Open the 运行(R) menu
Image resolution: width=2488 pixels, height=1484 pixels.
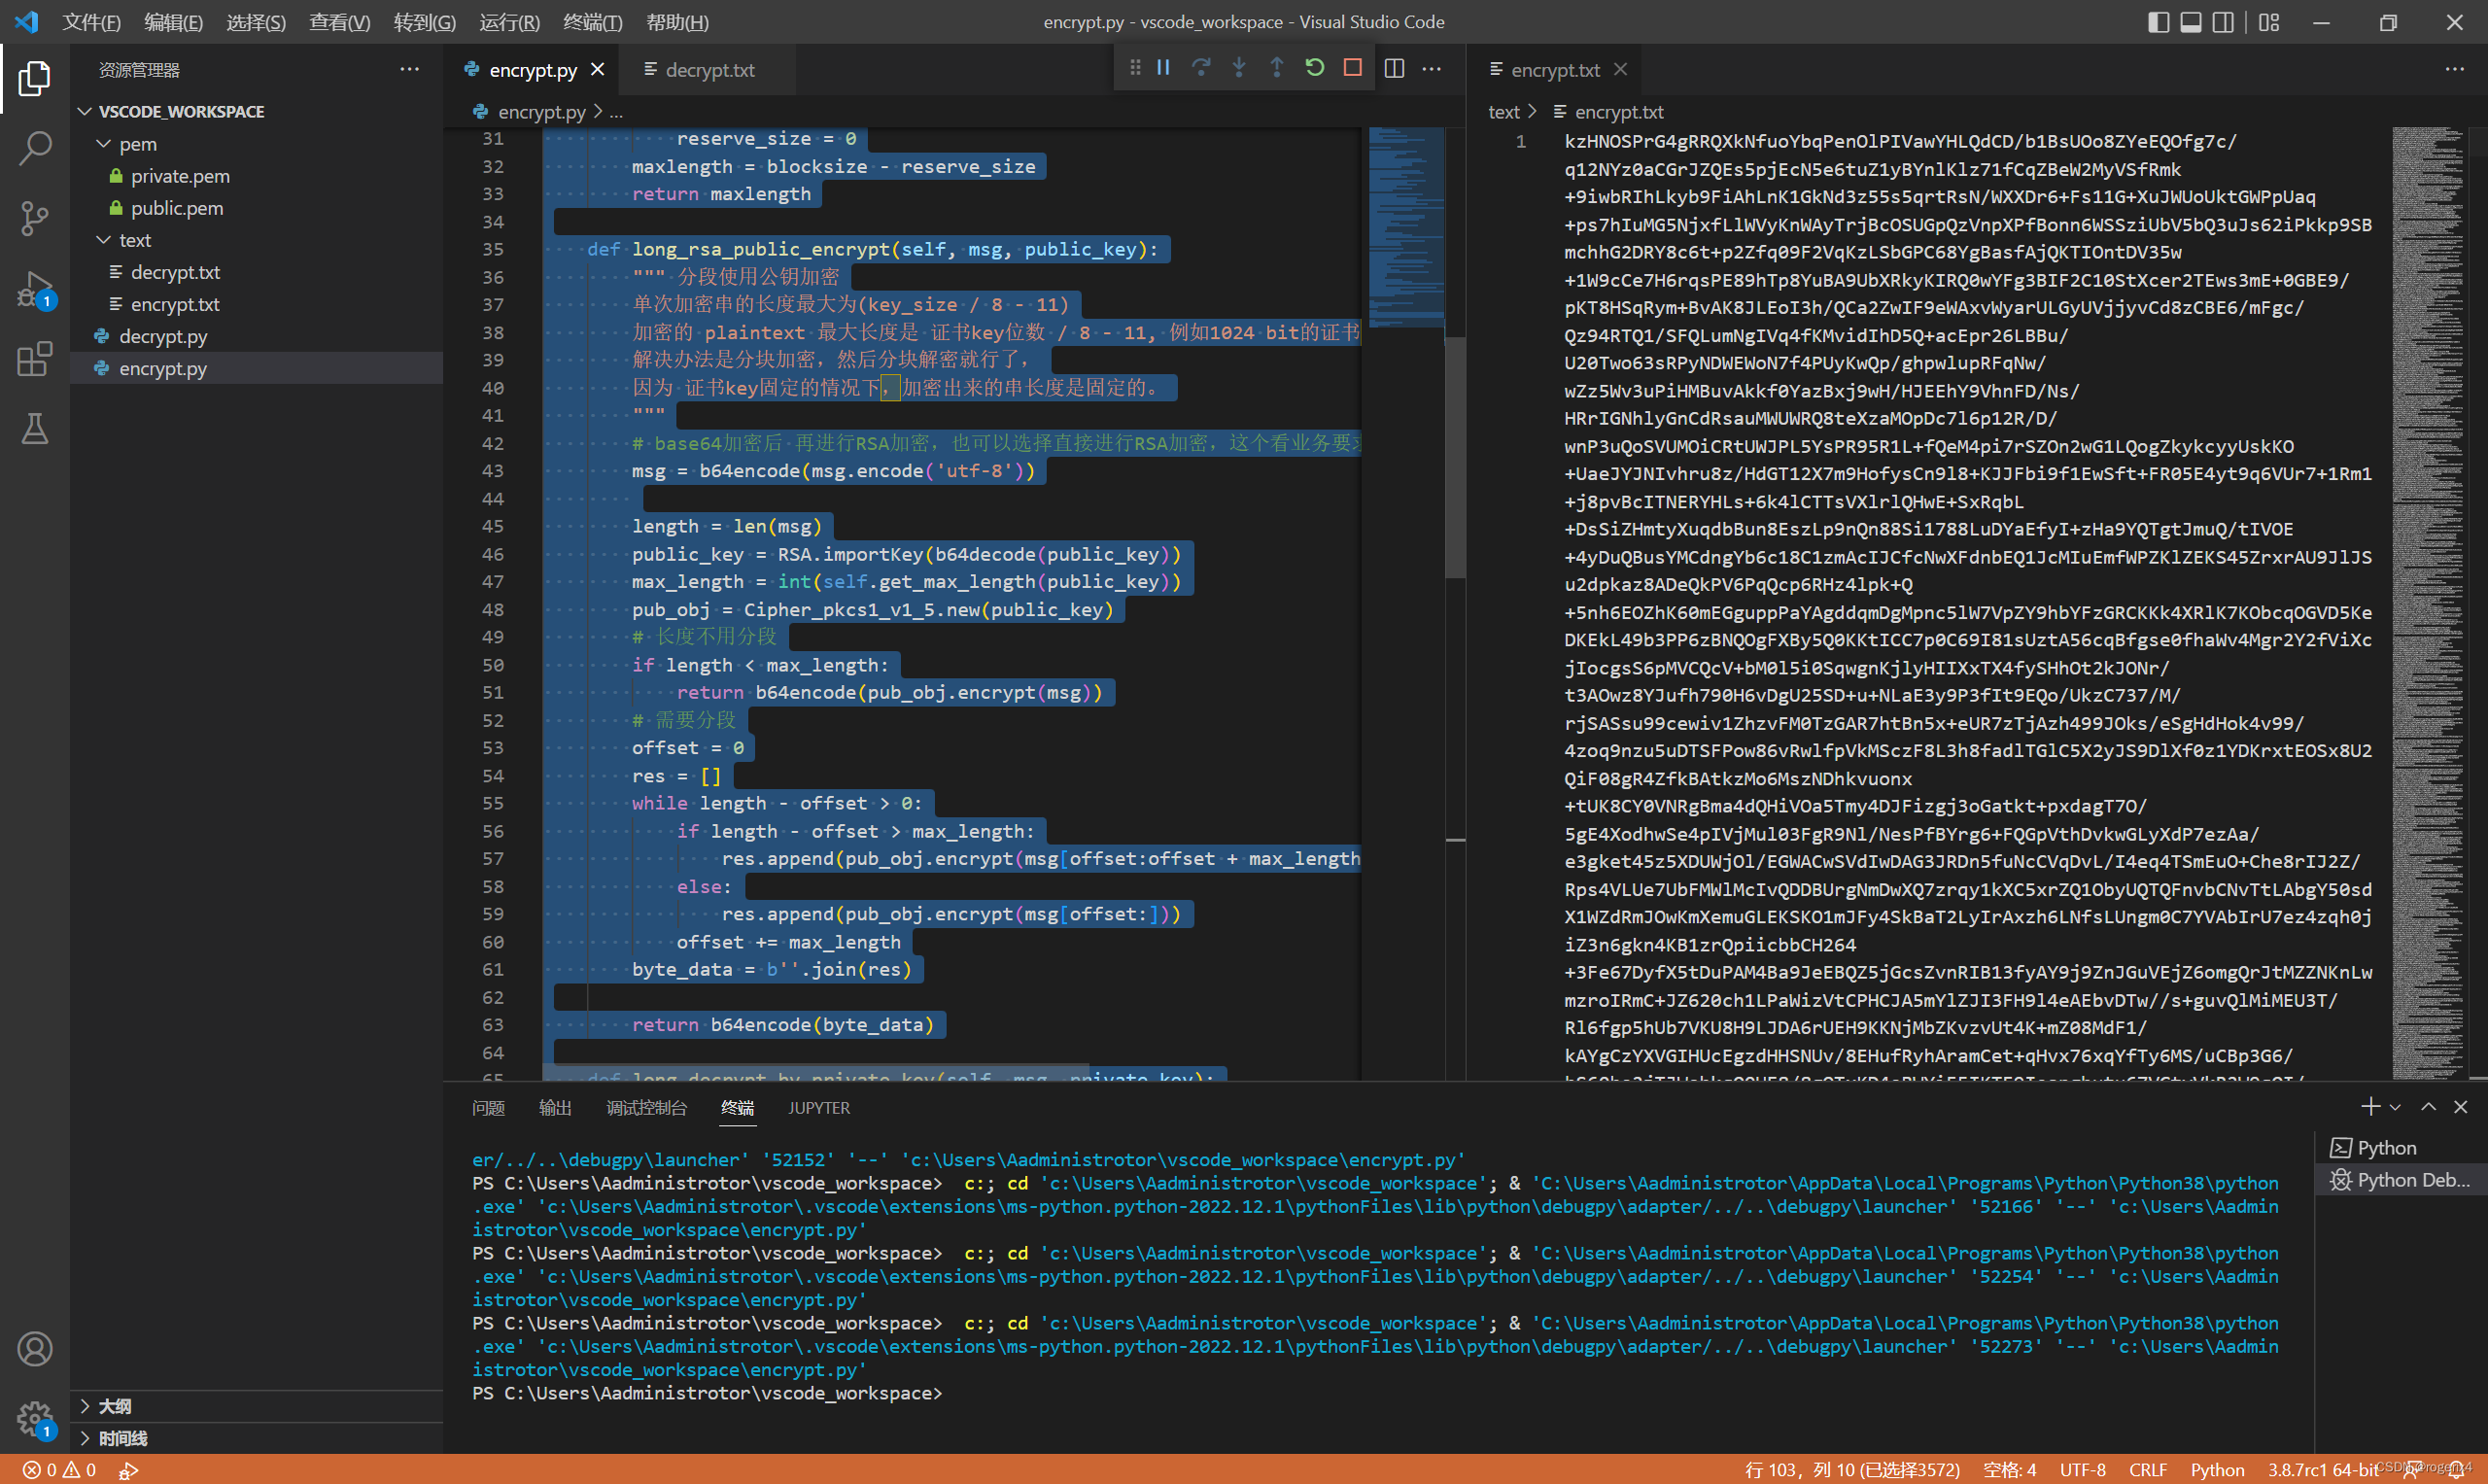[509, 22]
